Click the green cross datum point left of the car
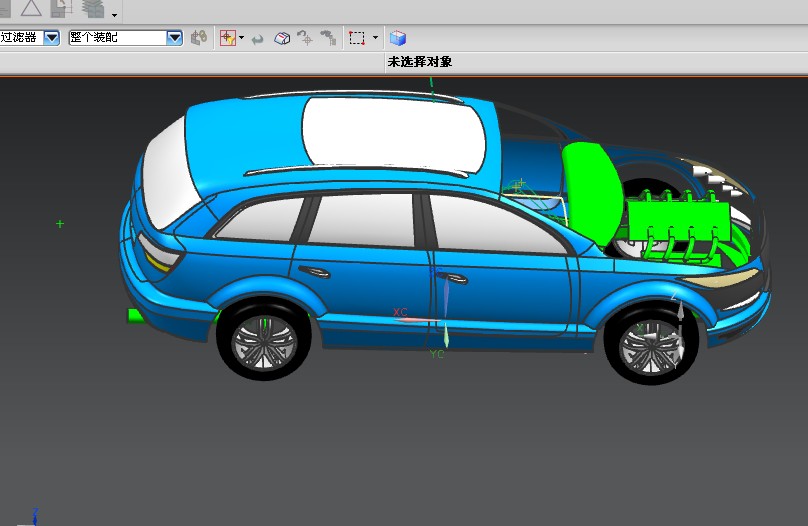The image size is (808, 526). tap(60, 224)
